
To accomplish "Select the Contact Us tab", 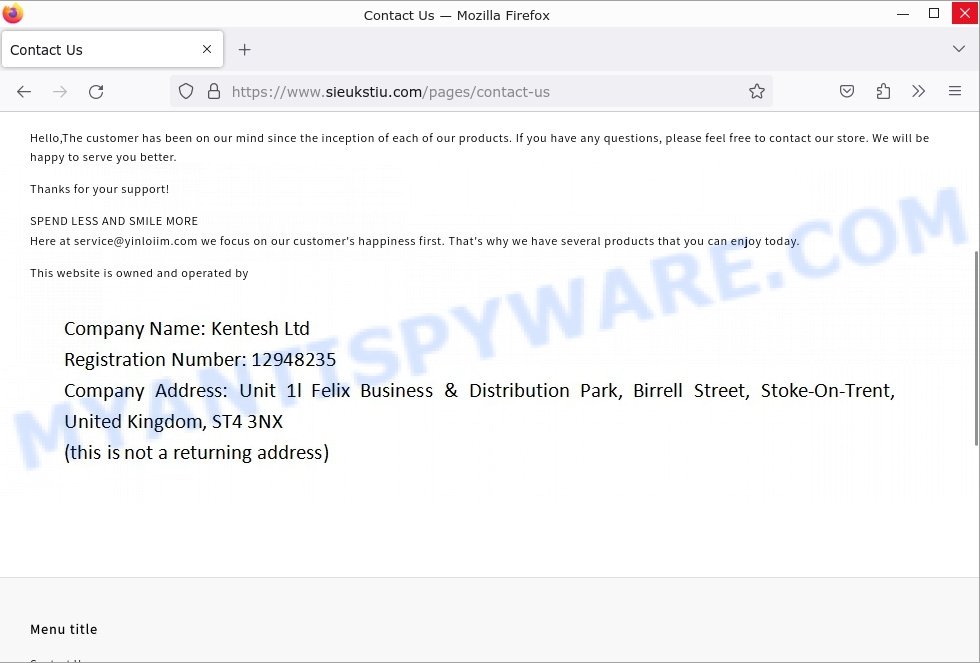I will 112,49.
